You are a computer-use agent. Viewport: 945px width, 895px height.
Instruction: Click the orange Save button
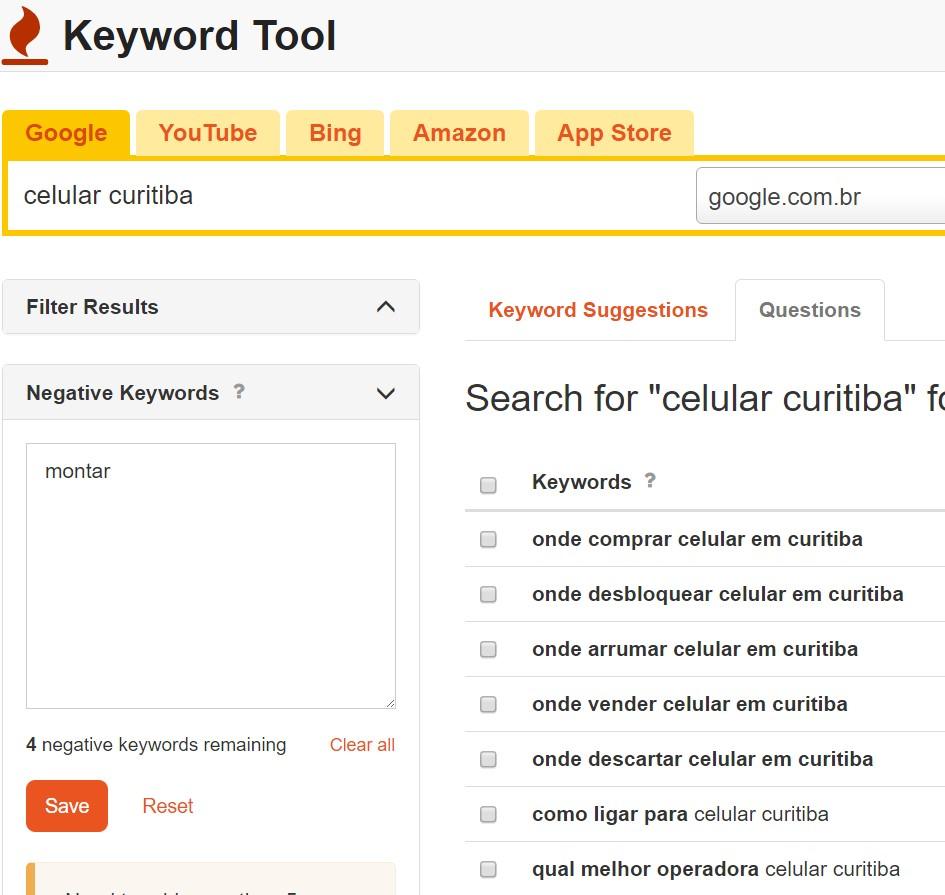pos(67,806)
